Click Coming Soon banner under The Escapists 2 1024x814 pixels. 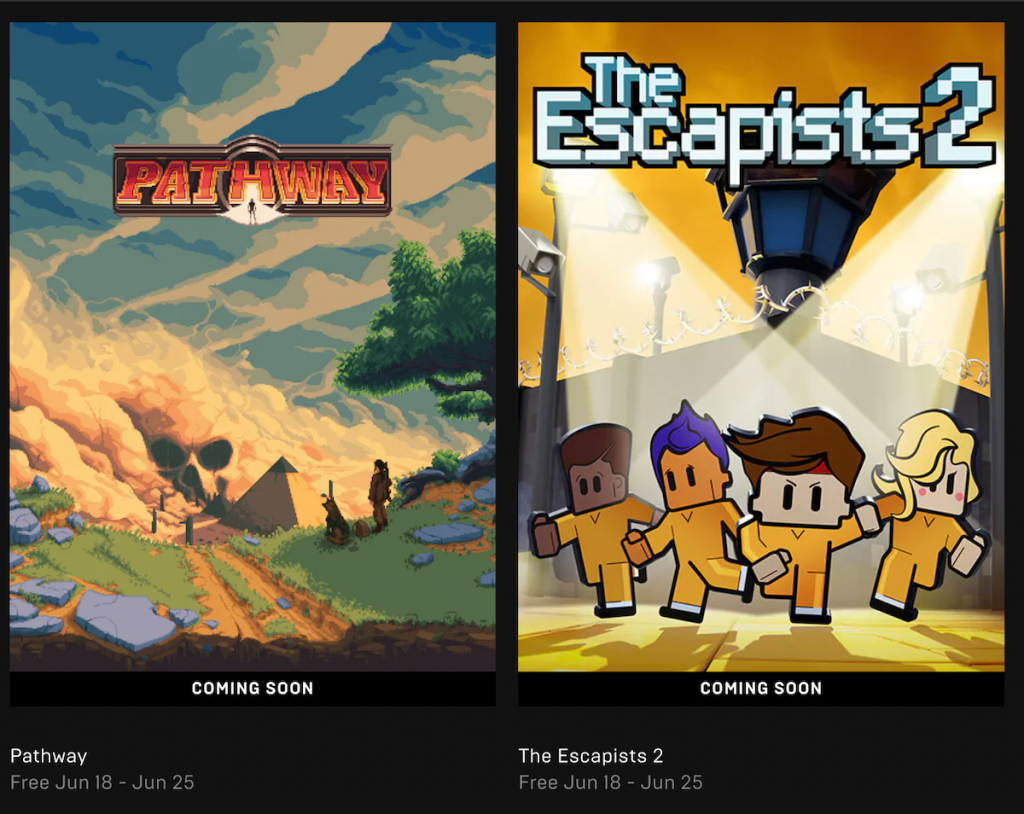click(761, 689)
